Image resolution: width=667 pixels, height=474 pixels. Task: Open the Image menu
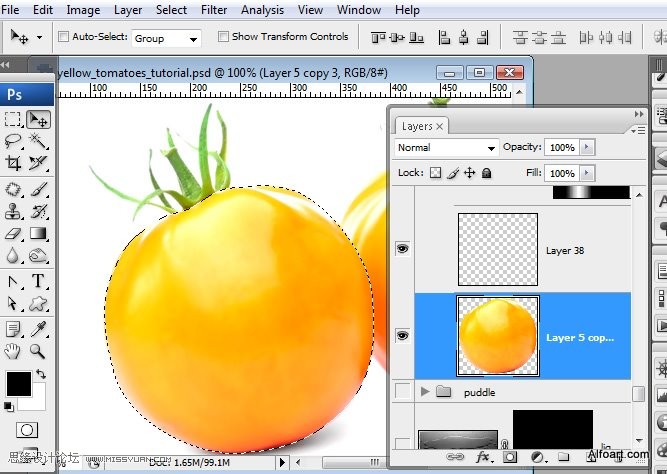[x=83, y=10]
